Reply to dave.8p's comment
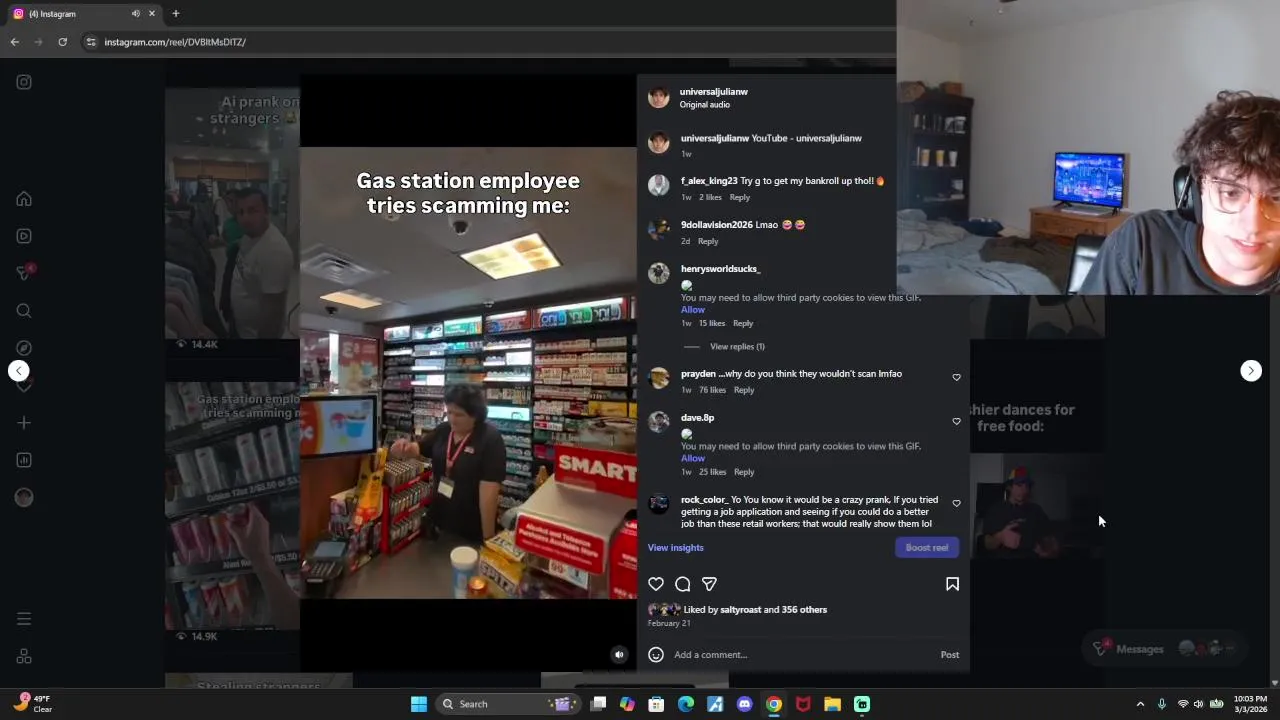1280x720 pixels. (744, 472)
